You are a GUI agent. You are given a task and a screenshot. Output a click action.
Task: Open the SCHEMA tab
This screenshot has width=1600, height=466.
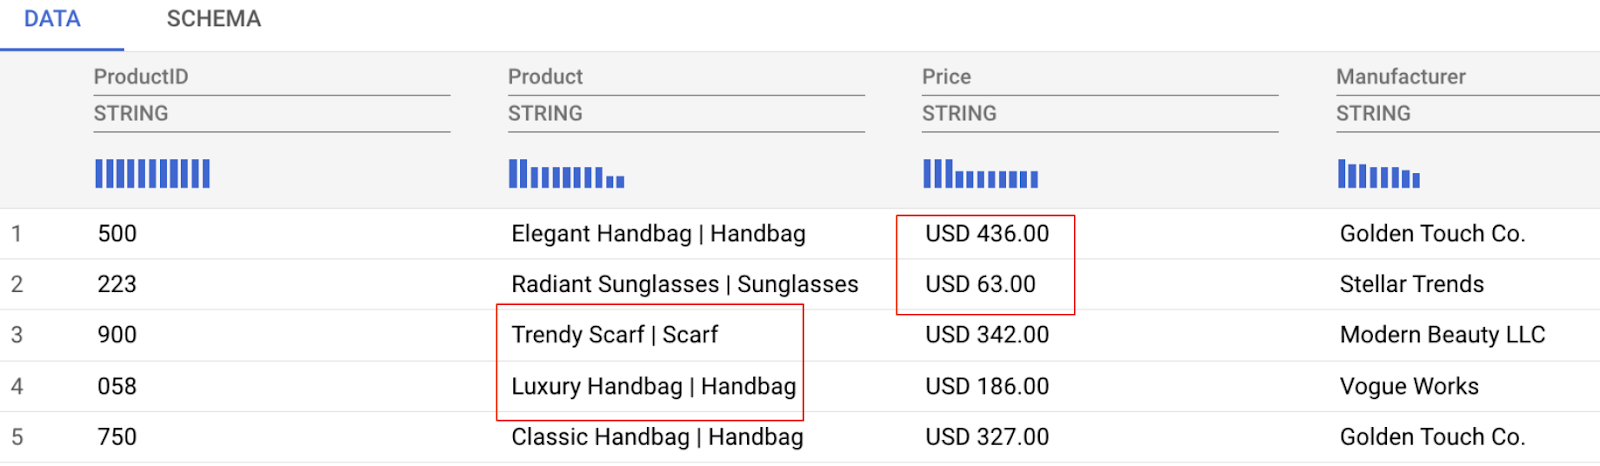[x=213, y=19]
